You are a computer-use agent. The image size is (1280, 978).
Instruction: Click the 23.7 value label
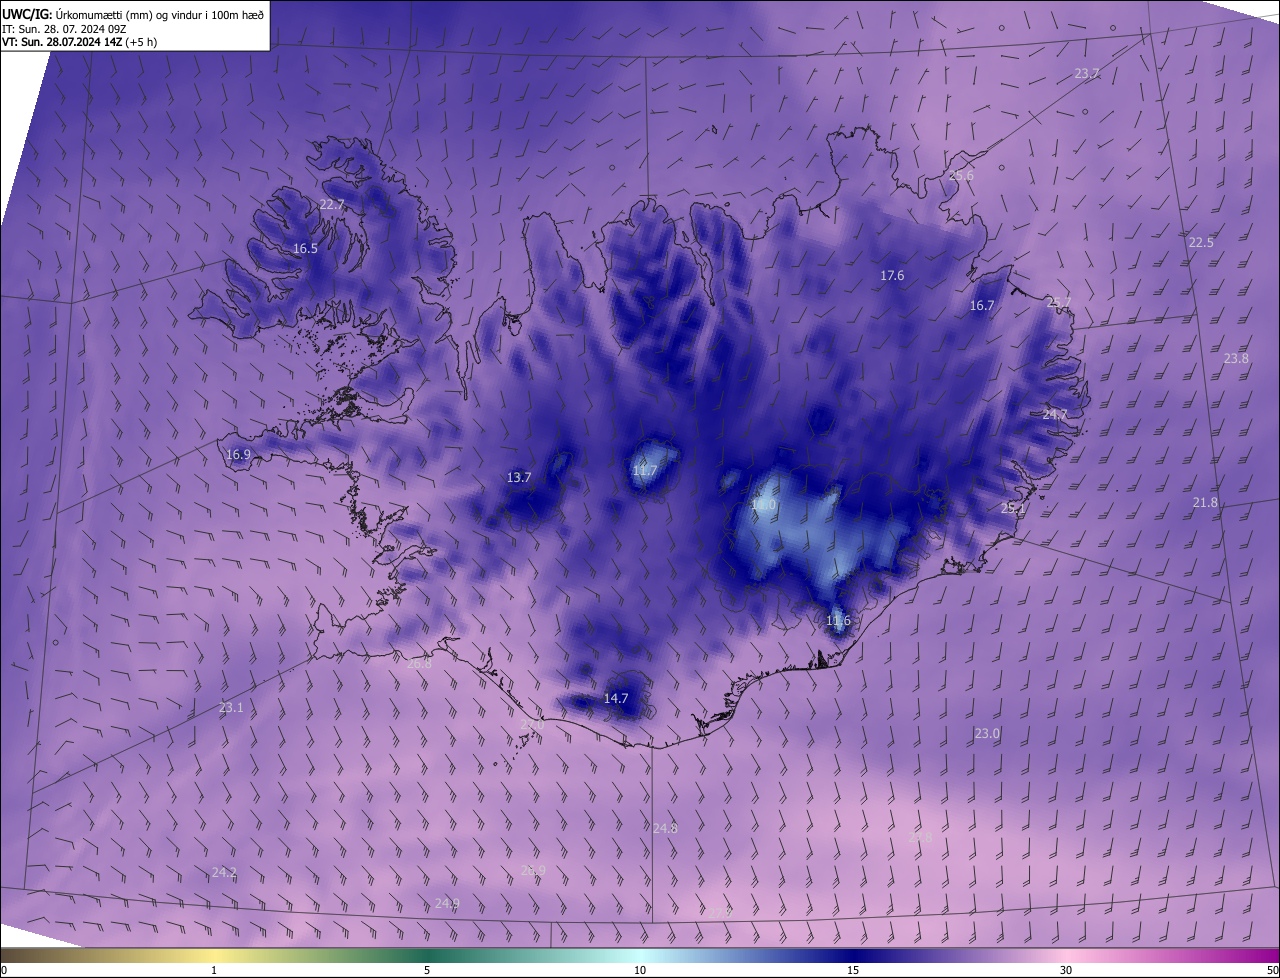tap(1086, 73)
